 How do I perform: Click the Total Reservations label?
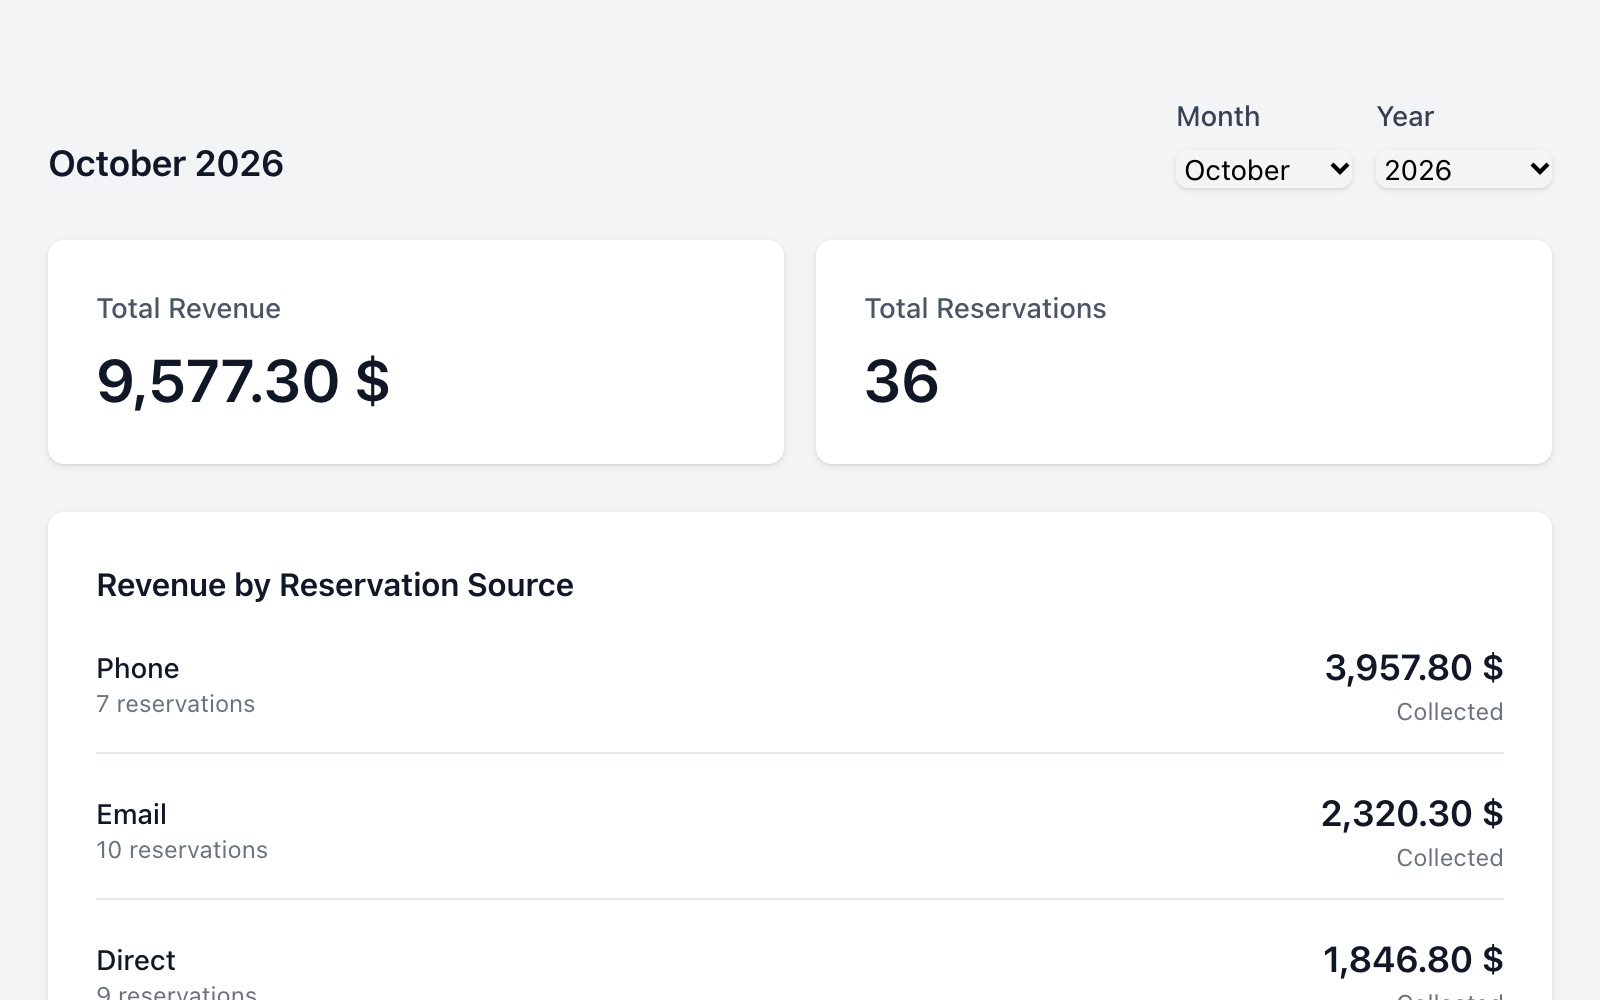click(985, 308)
